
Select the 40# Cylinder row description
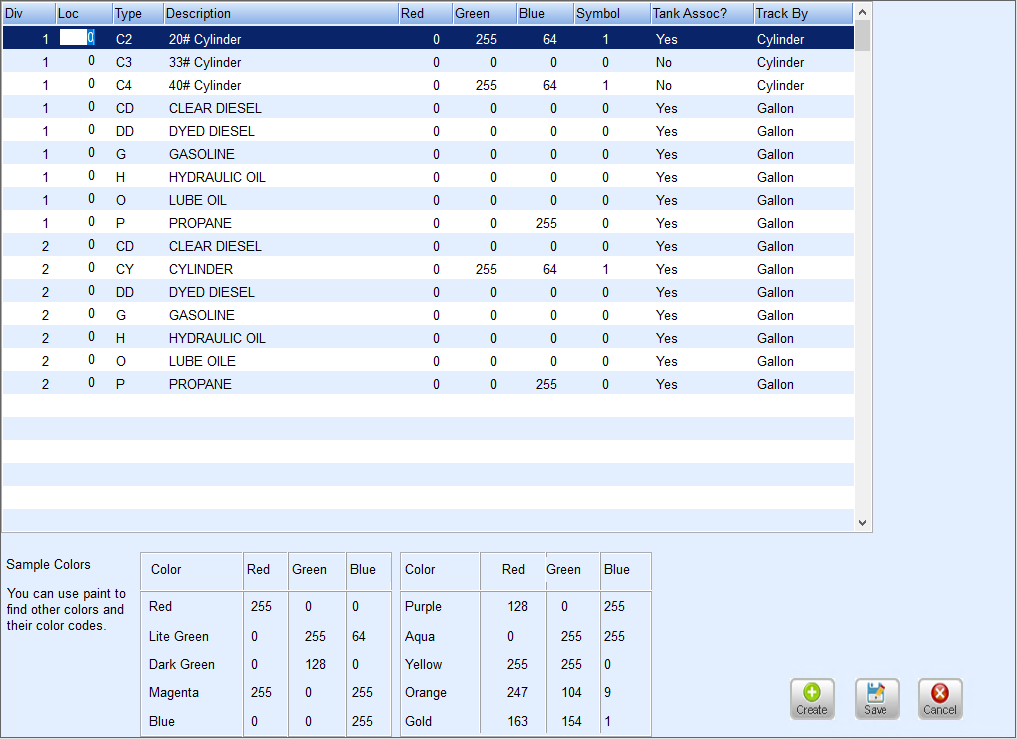pyautogui.click(x=205, y=86)
